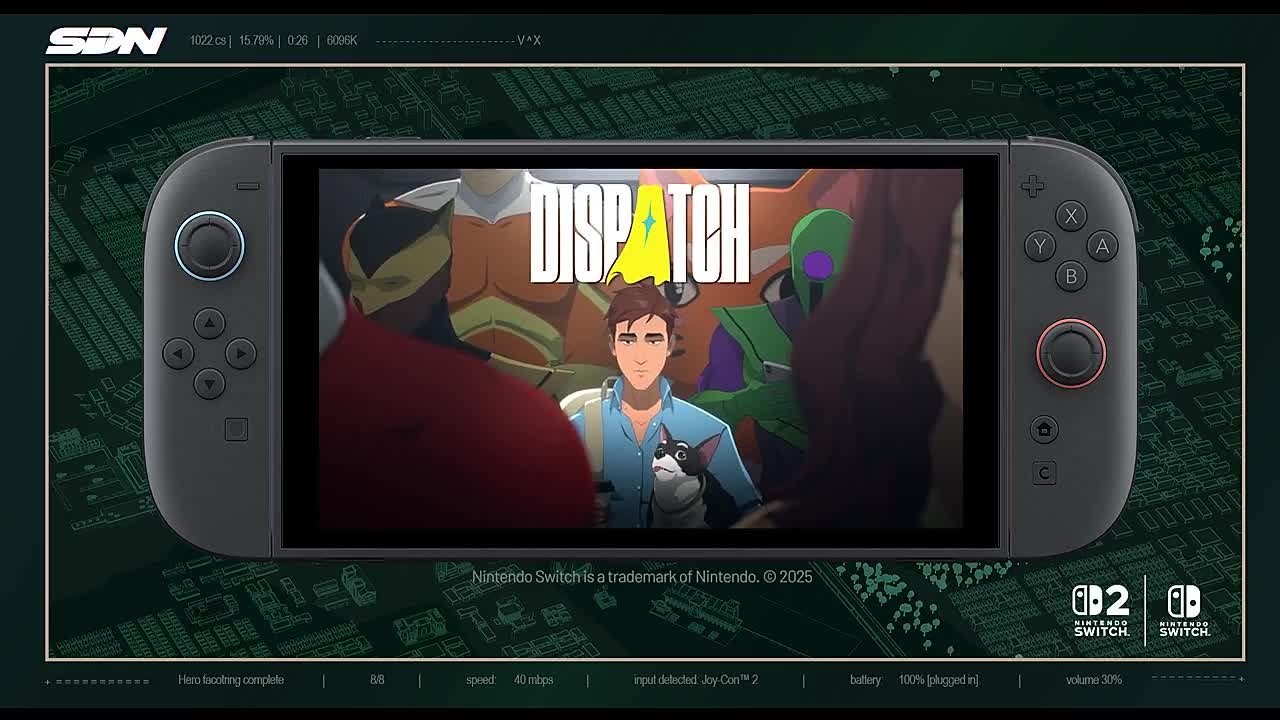The image size is (1280, 720).
Task: Click the Nintendo Switch 2 logo
Action: point(1101,611)
